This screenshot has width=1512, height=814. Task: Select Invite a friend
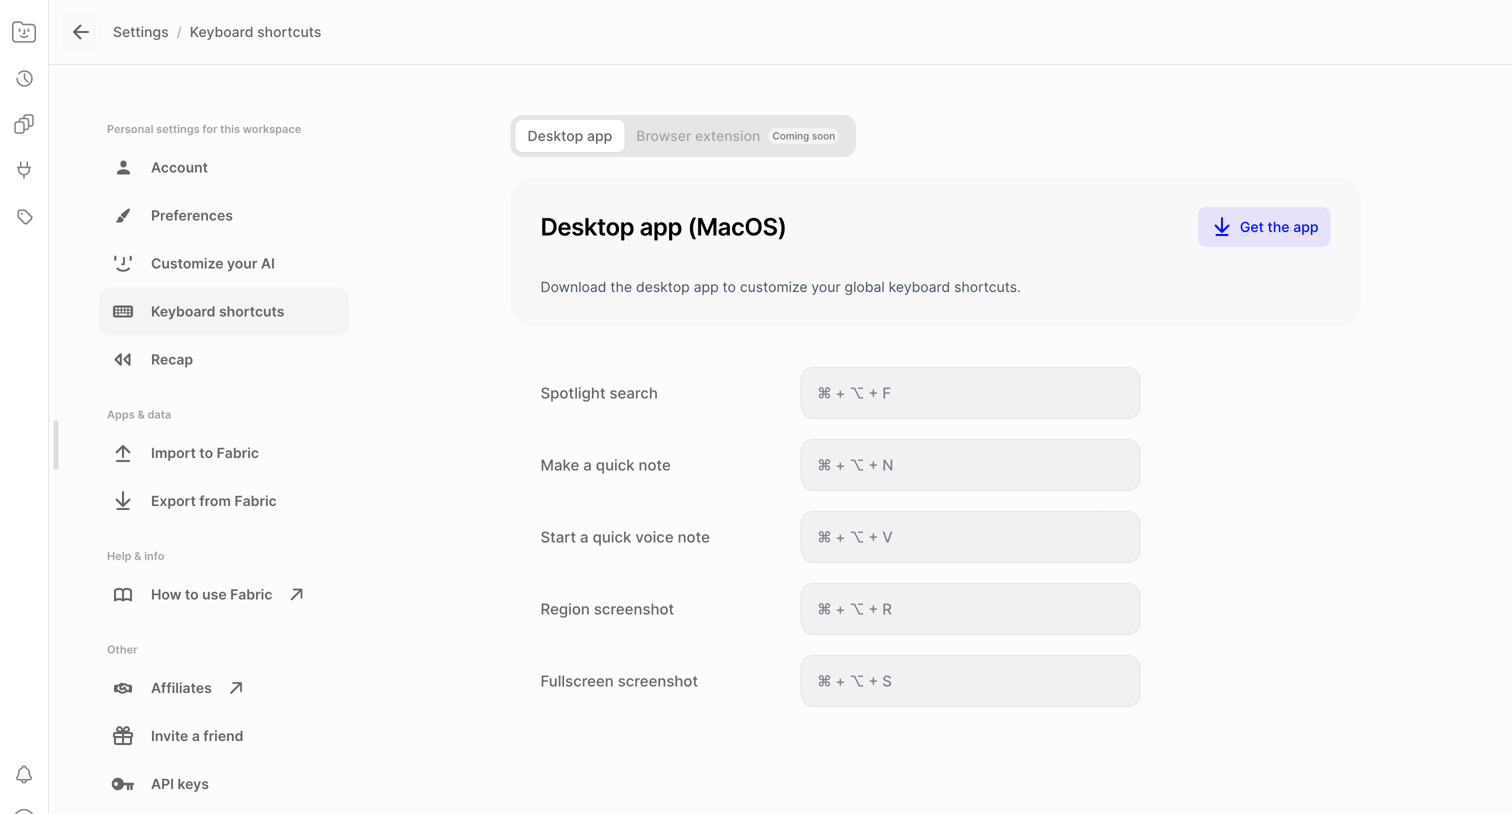click(224, 736)
